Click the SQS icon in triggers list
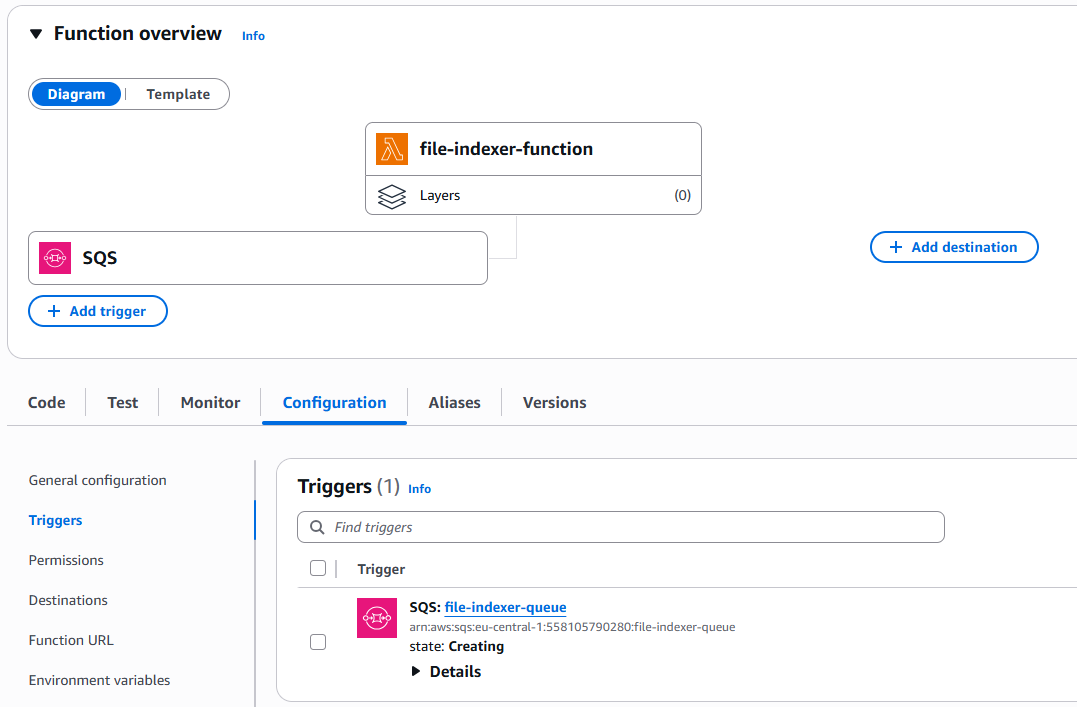1077x707 pixels. click(377, 618)
